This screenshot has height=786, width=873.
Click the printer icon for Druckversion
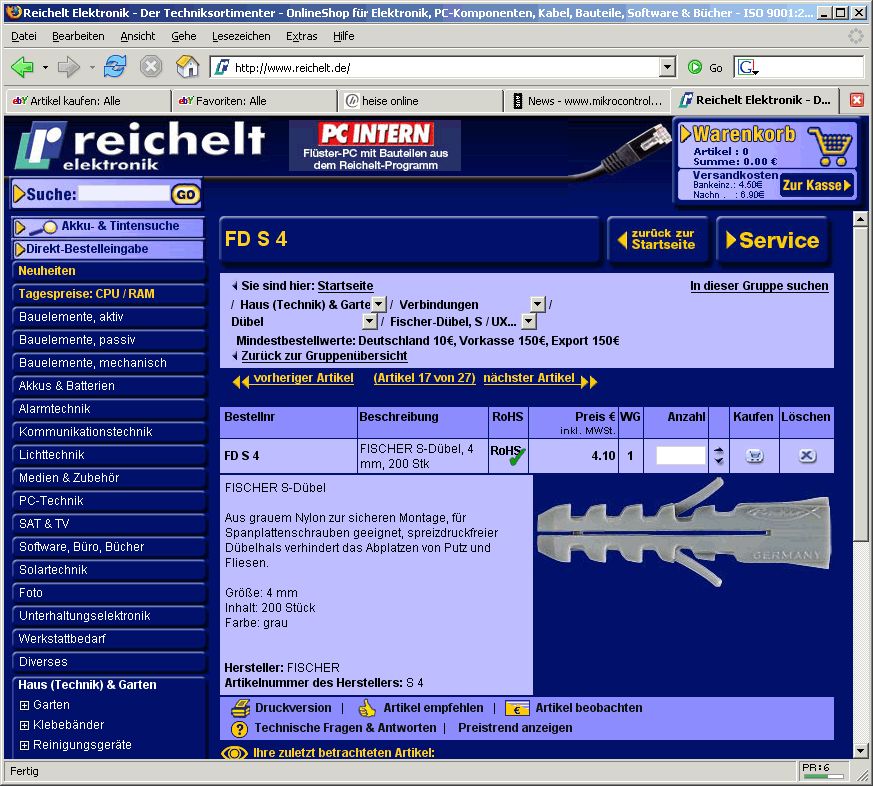click(x=240, y=708)
